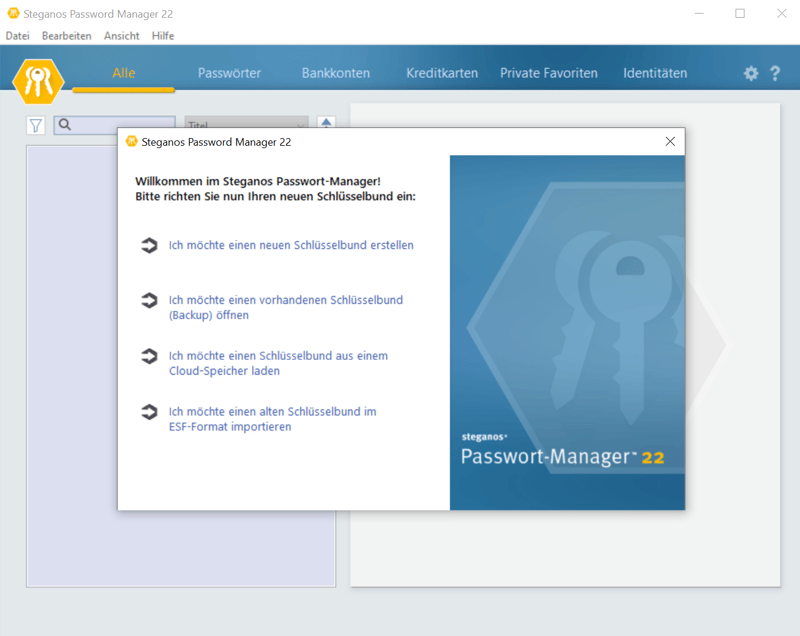Switch to the Passwörter tab
Viewport: 800px width, 636px height.
point(229,73)
